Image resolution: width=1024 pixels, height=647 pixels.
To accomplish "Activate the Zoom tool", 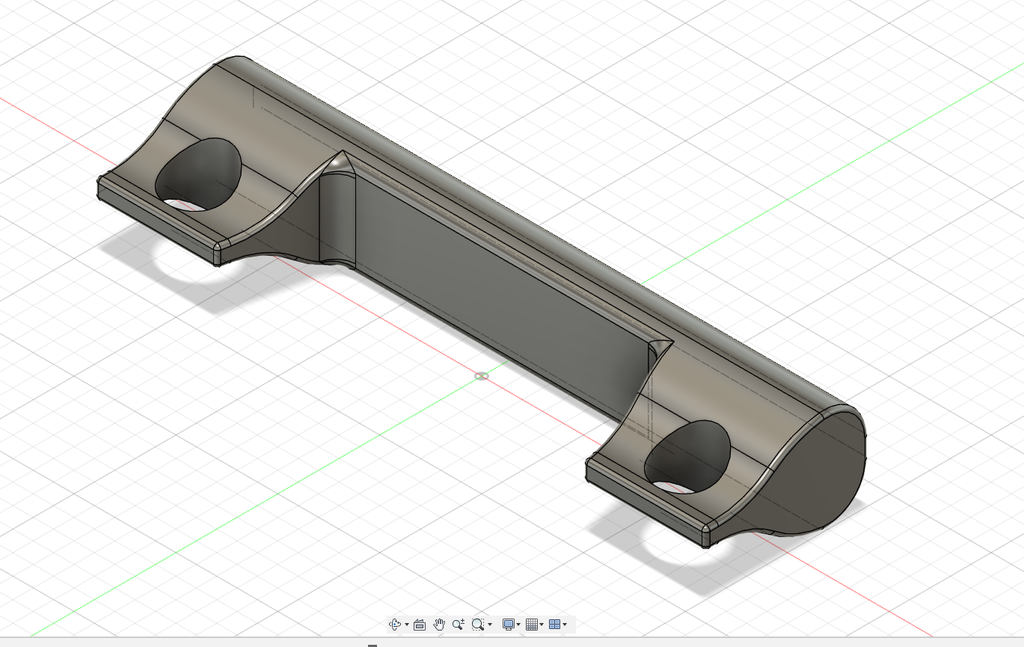I will pos(458,624).
